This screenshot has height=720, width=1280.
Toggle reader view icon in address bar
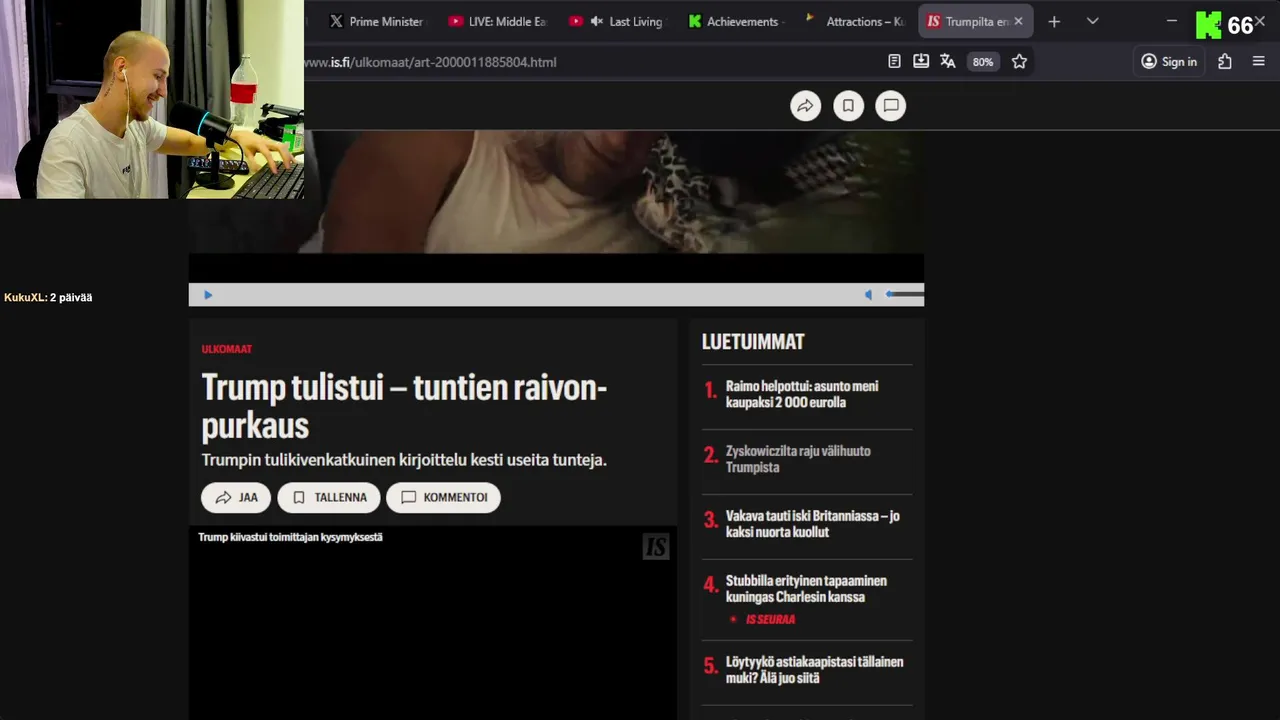click(x=894, y=61)
